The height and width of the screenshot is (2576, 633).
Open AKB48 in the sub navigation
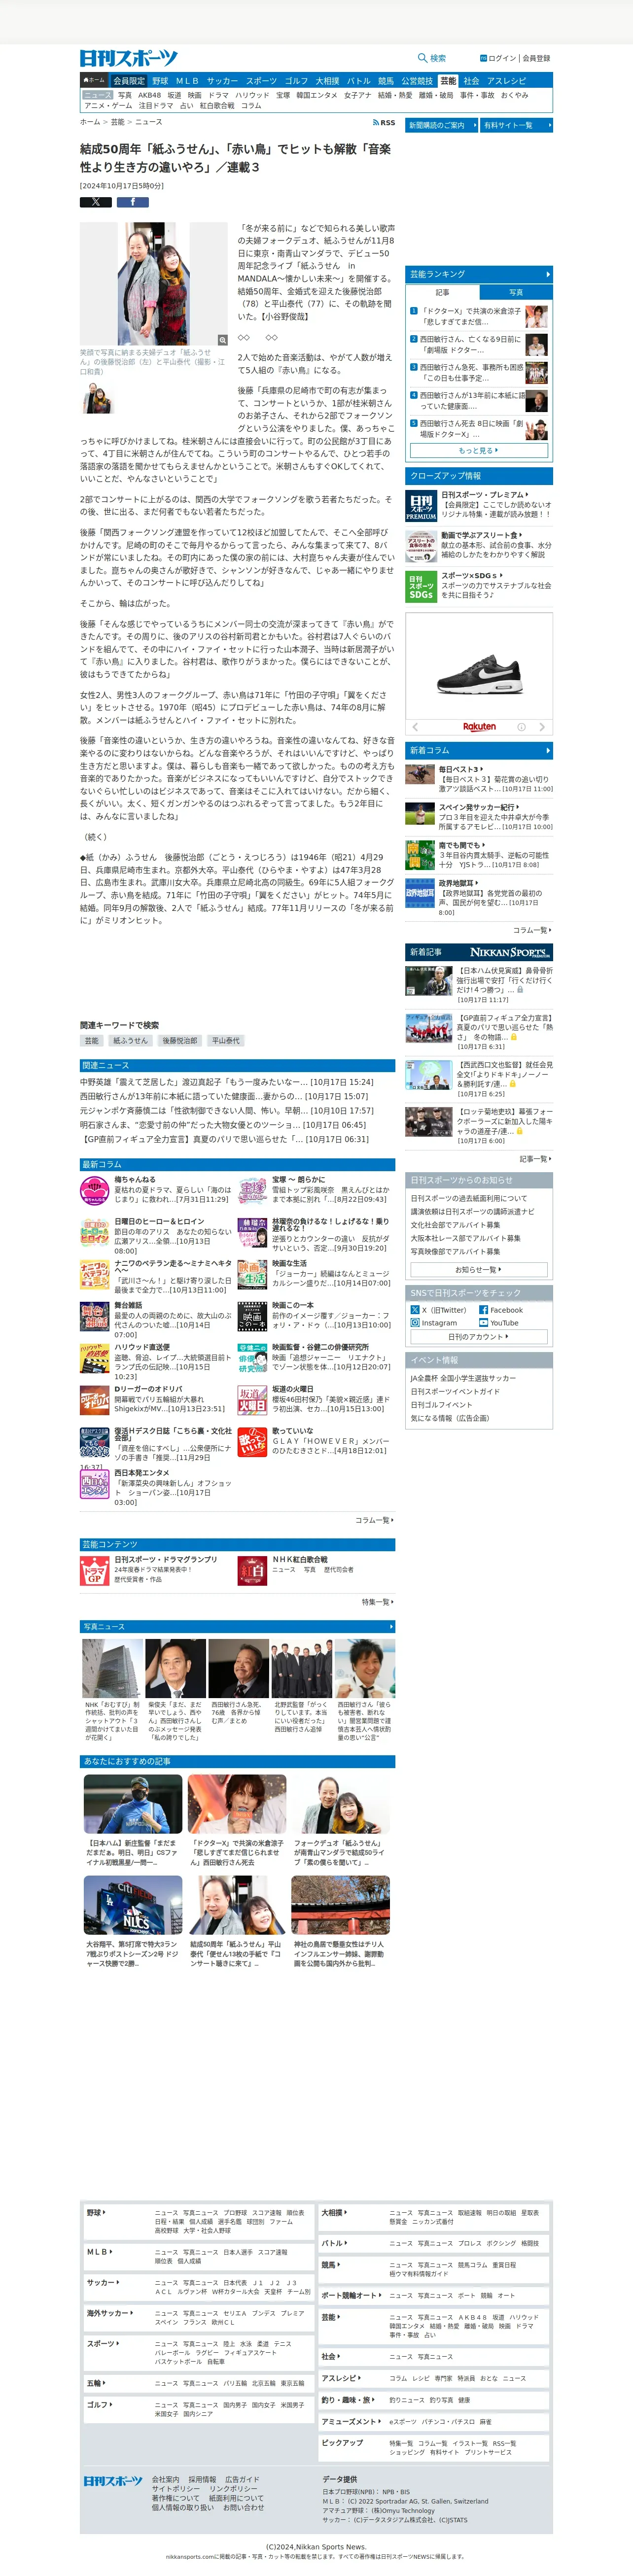[x=149, y=95]
